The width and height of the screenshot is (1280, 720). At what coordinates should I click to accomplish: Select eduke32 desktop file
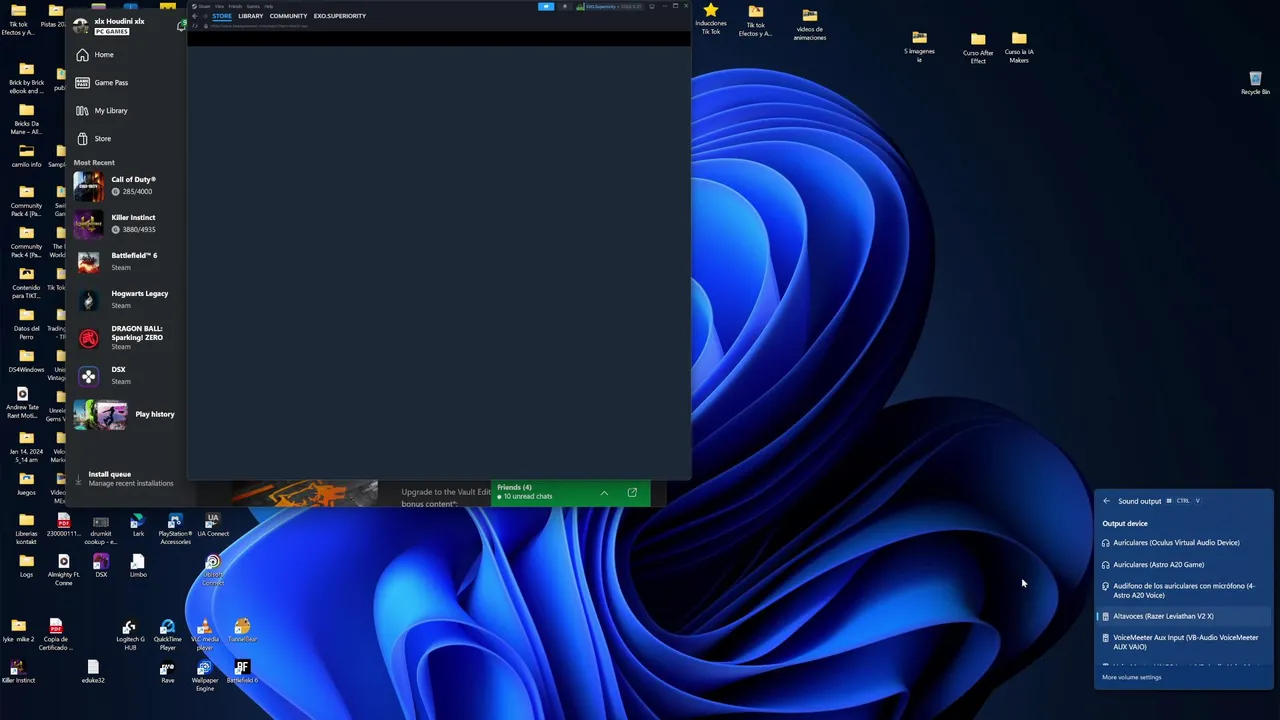(x=93, y=672)
